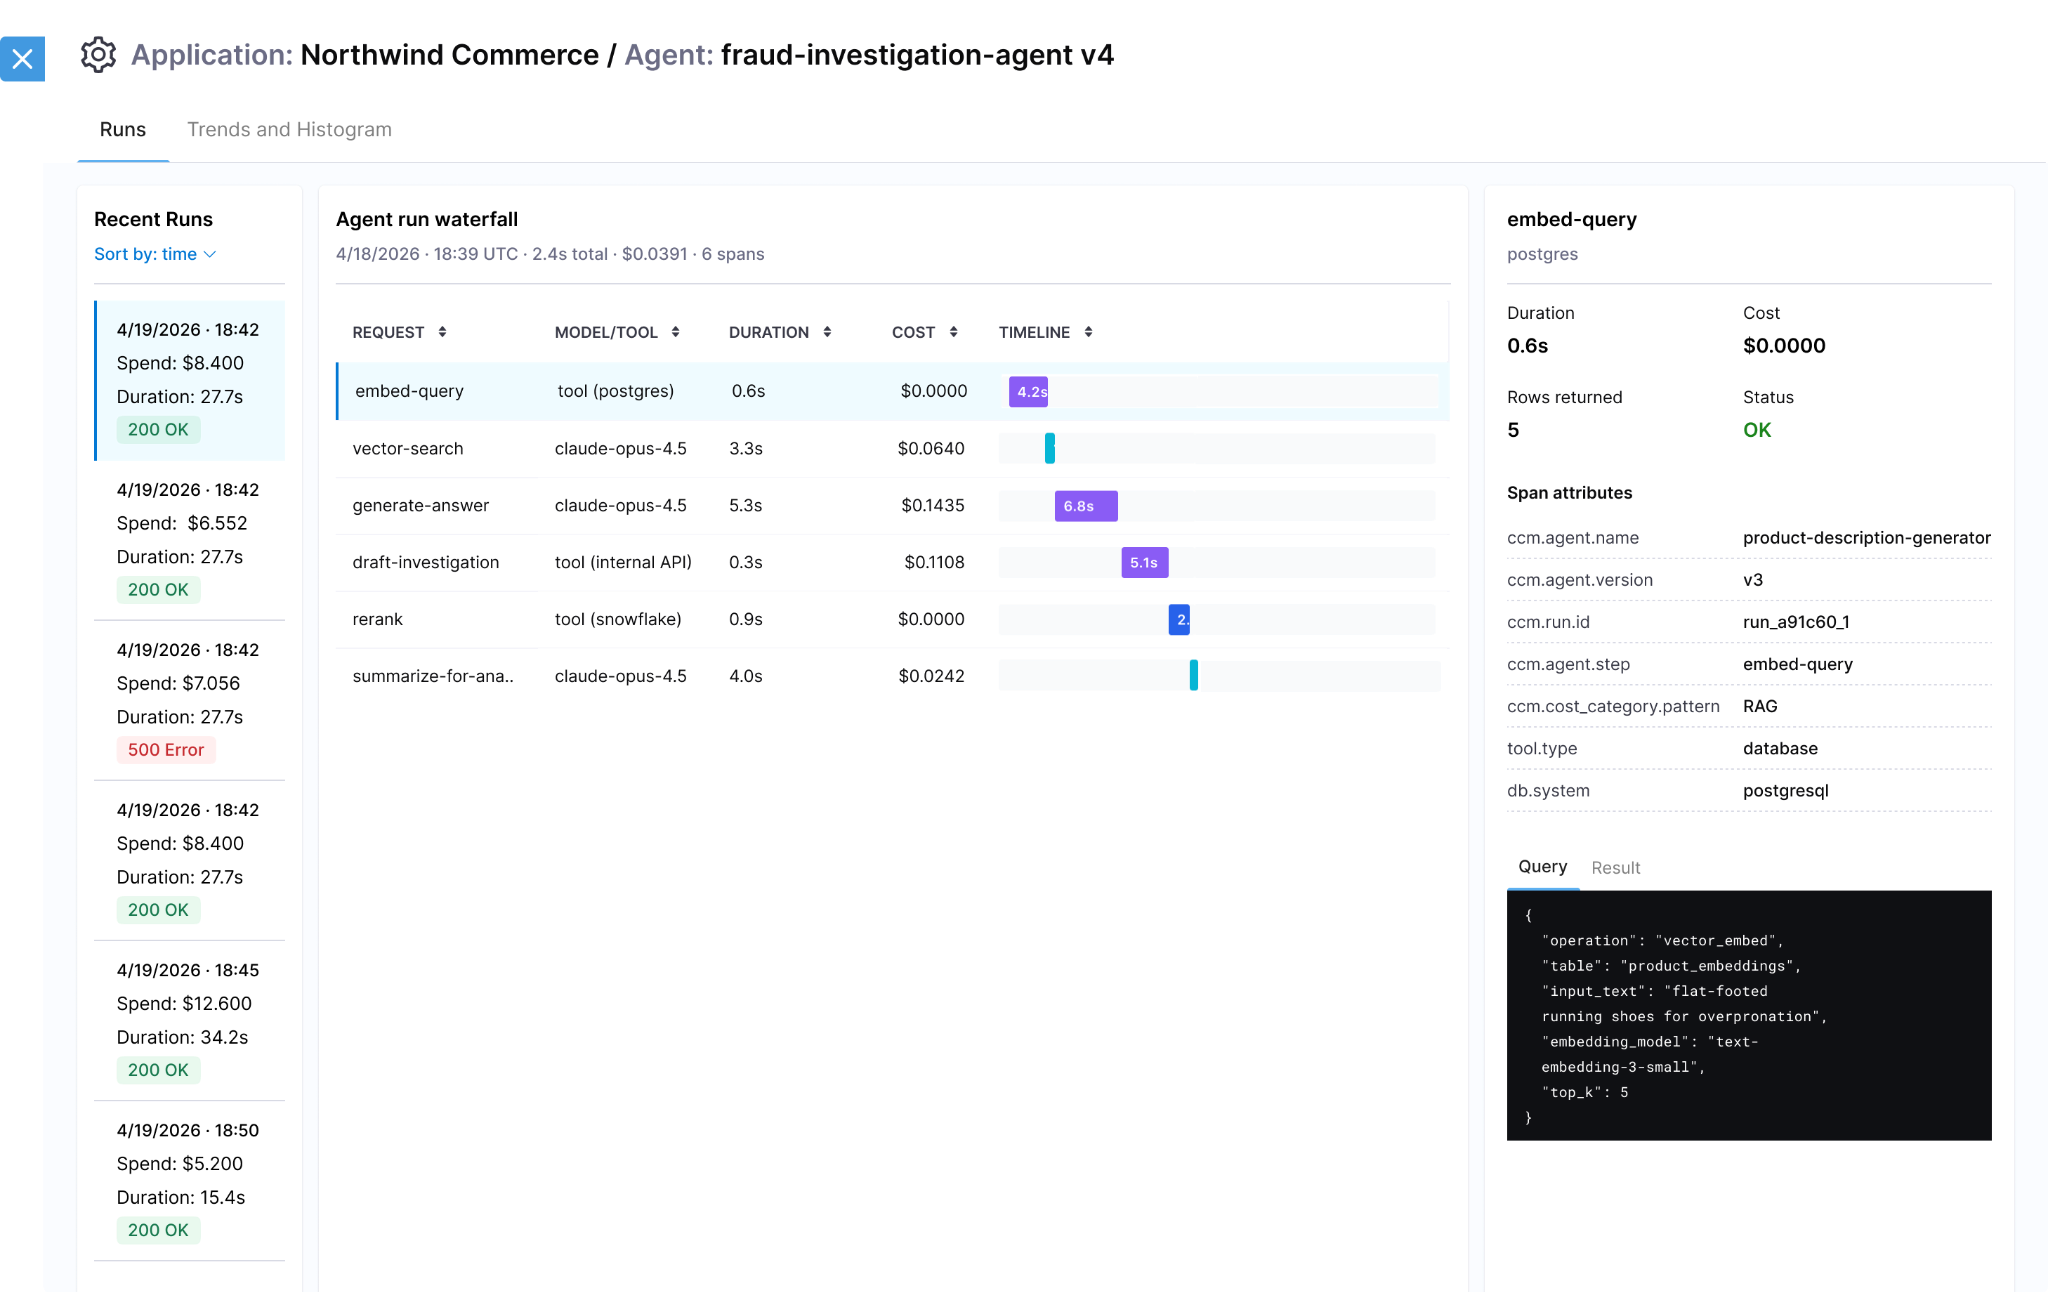Select the embed-query span row
The height and width of the screenshot is (1292, 2048).
(x=892, y=391)
